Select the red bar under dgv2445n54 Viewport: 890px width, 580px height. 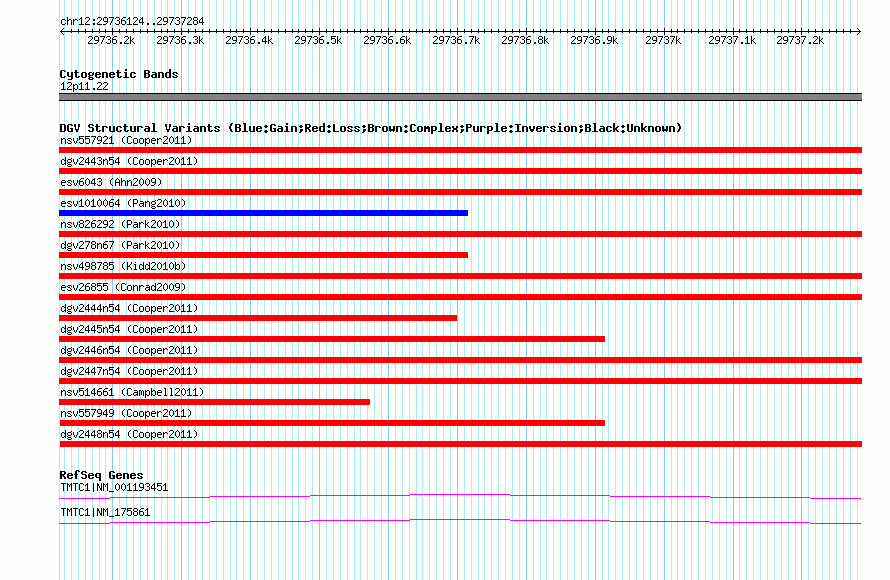coord(332,339)
